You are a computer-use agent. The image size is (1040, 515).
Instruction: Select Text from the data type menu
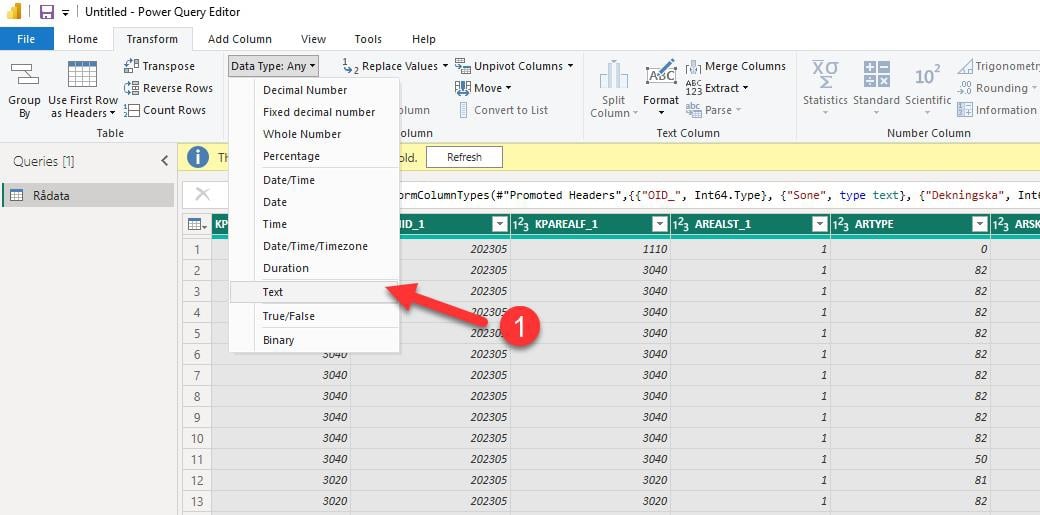(x=273, y=292)
